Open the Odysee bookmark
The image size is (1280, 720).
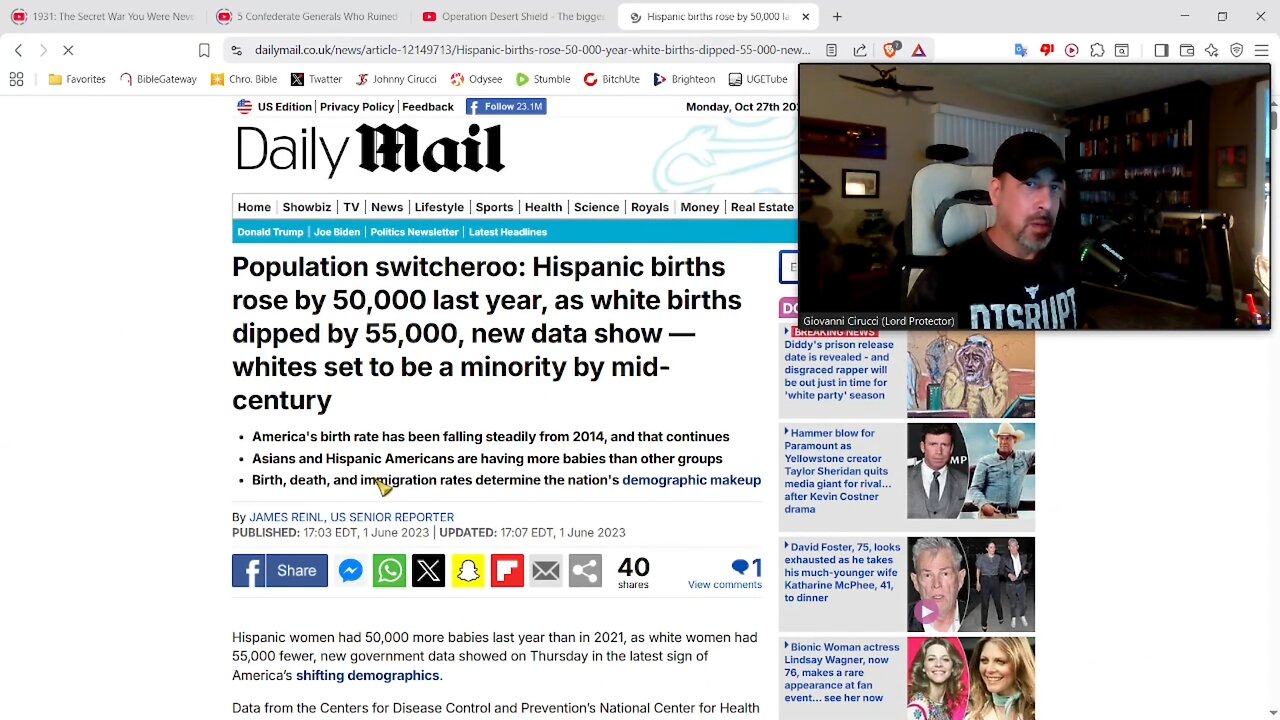coord(476,79)
